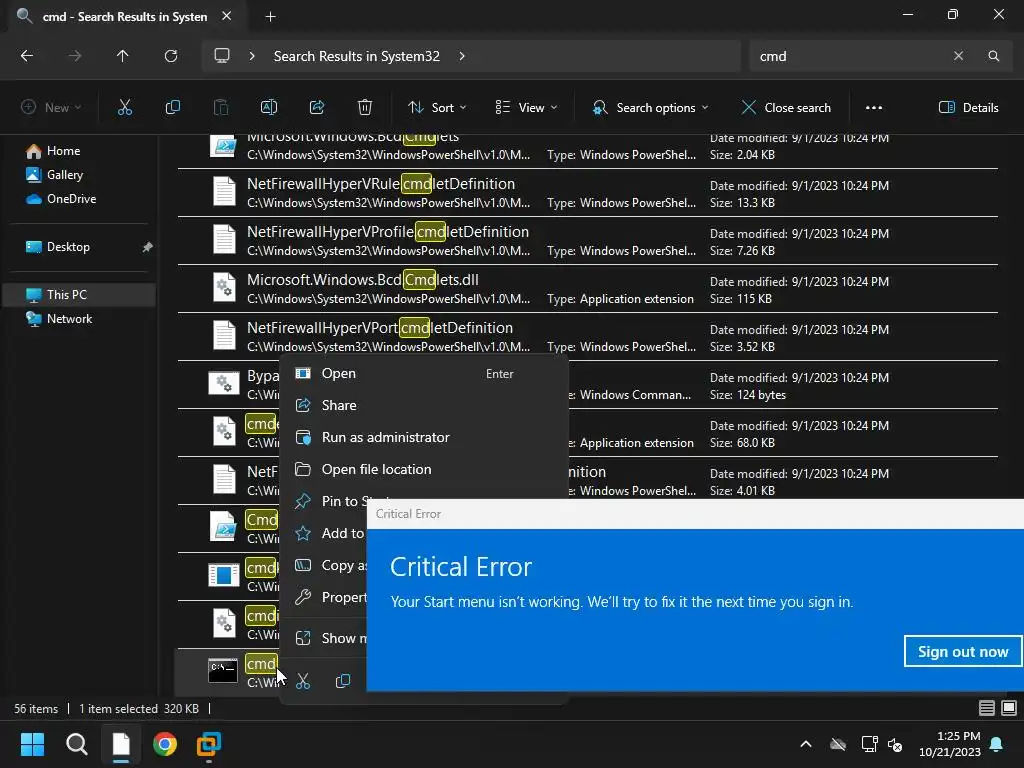
Task: Select NetFirewallHyperVProfilecmdletDefinition file
Action: 588,241
